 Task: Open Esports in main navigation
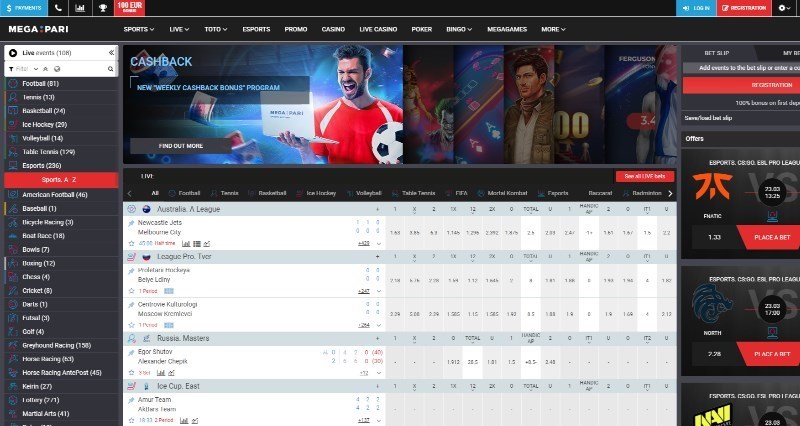(256, 30)
